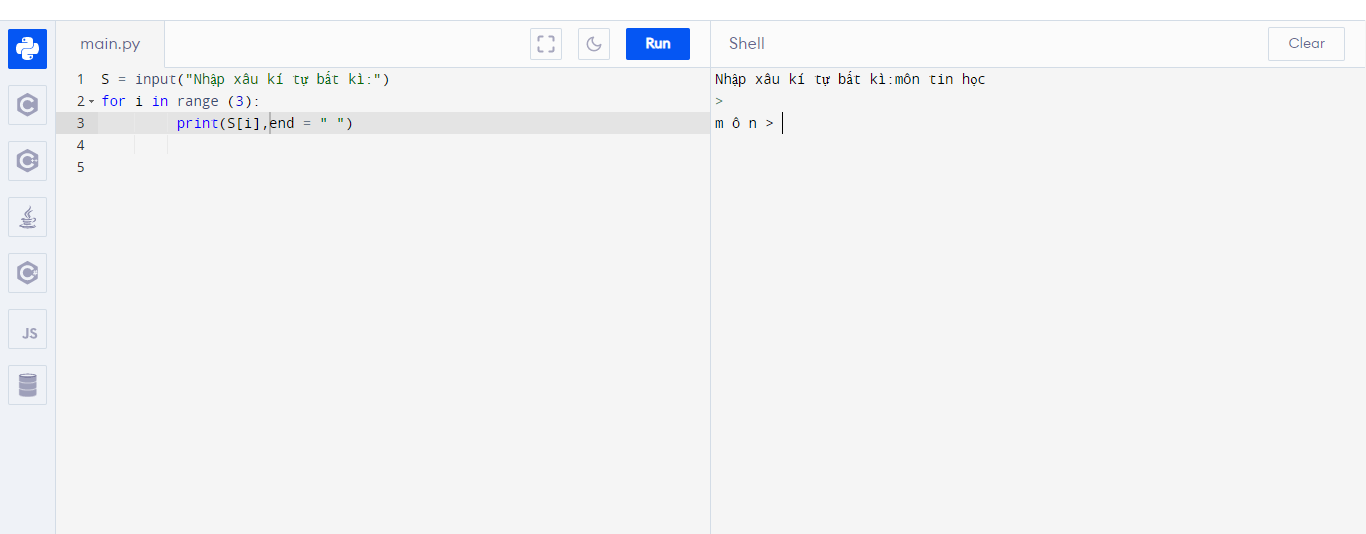Place cursor on empty line 5

[300, 167]
